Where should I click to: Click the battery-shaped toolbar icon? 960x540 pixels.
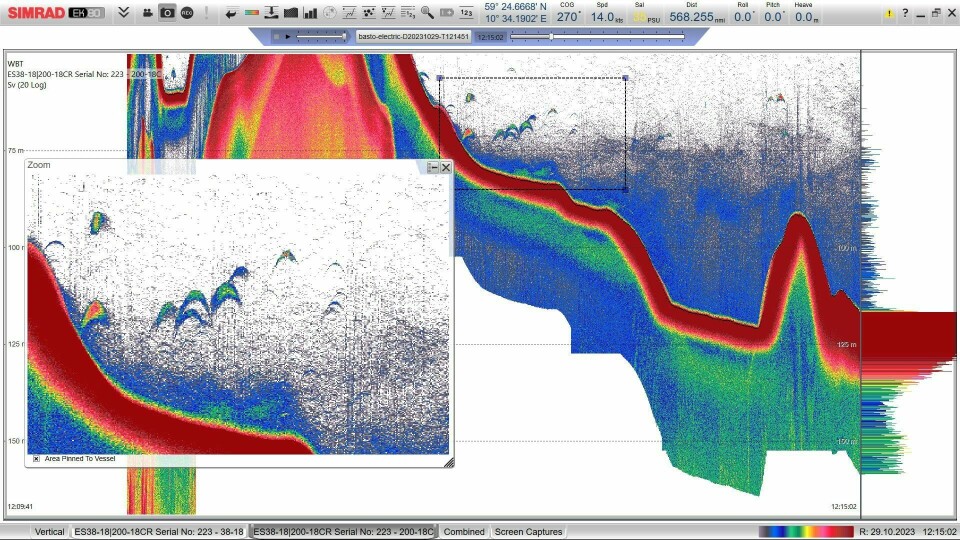(447, 13)
